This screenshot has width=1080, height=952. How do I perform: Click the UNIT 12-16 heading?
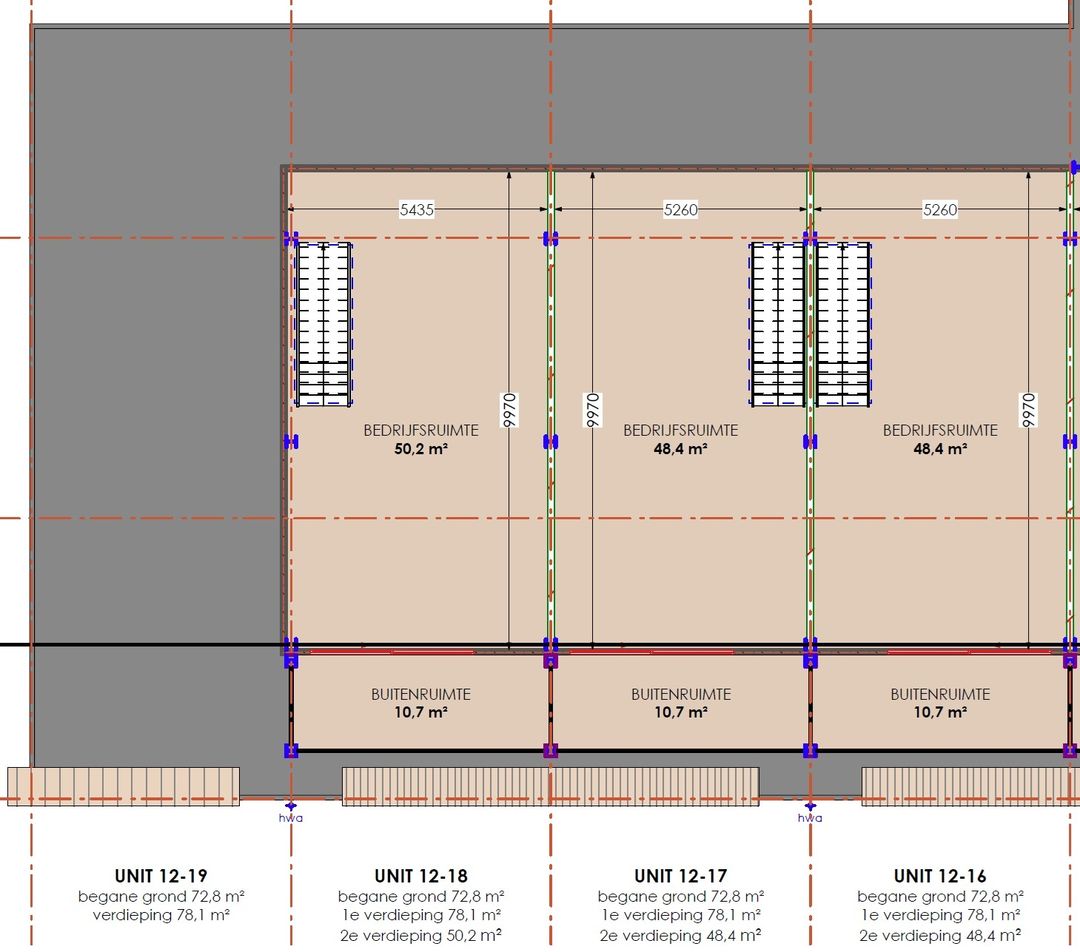click(x=940, y=876)
